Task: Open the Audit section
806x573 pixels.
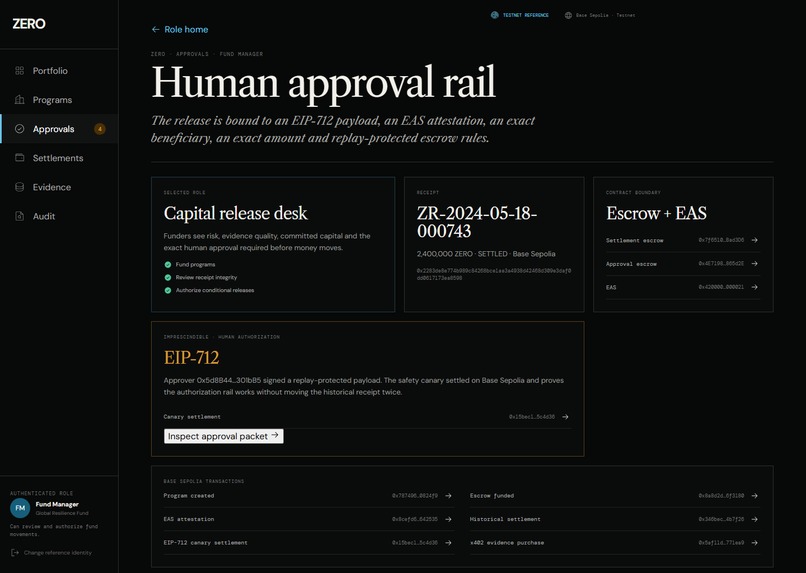Action: click(x=59, y=216)
